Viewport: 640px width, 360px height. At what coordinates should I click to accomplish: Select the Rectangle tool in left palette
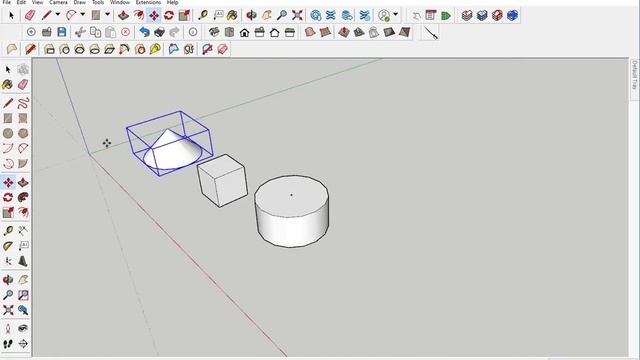click(8, 118)
